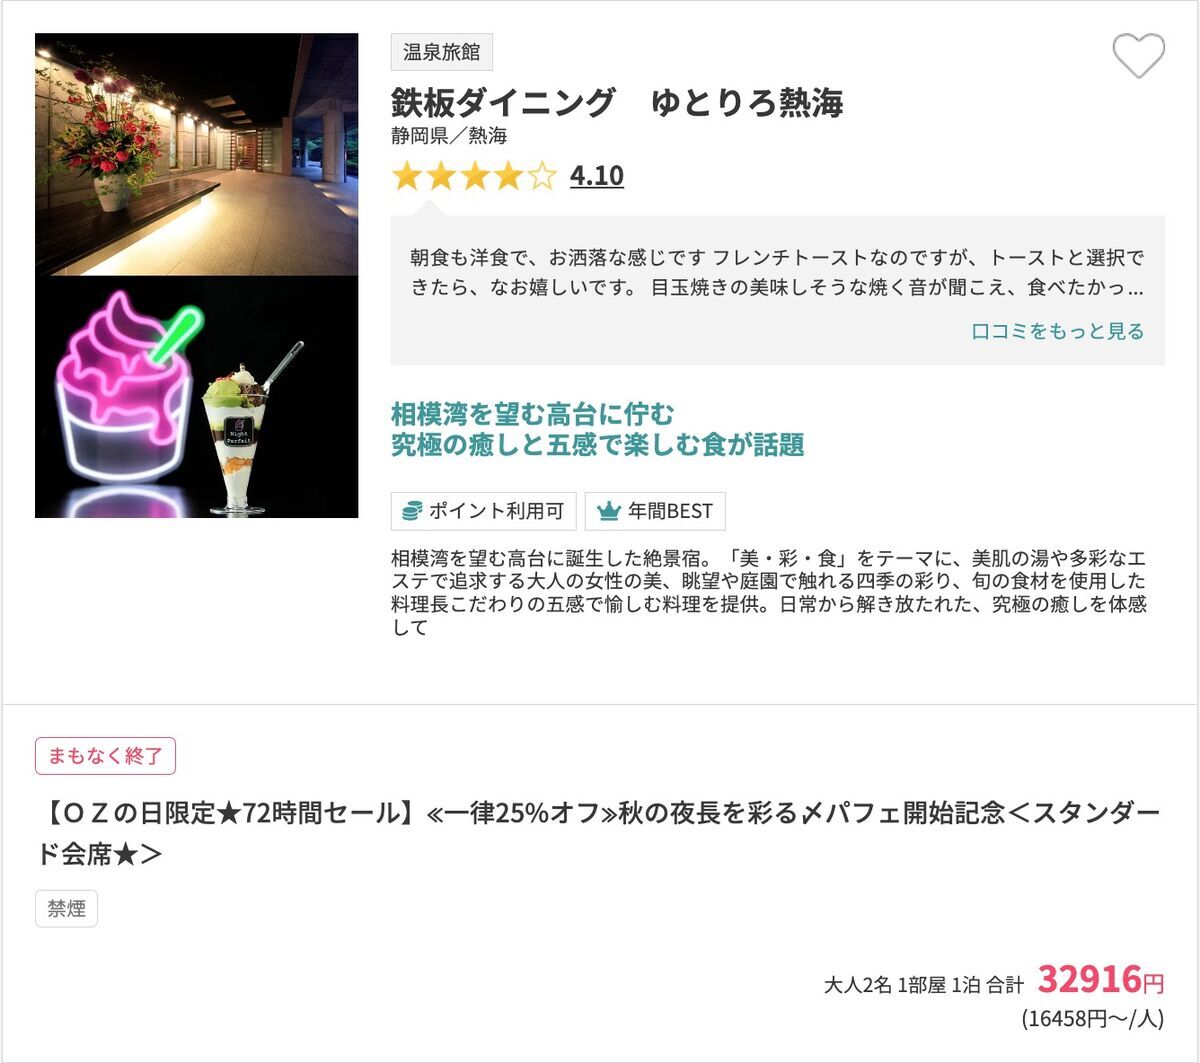Image resolution: width=1200 pixels, height=1063 pixels.
Task: Click the 年間BEST badge
Action: click(655, 511)
